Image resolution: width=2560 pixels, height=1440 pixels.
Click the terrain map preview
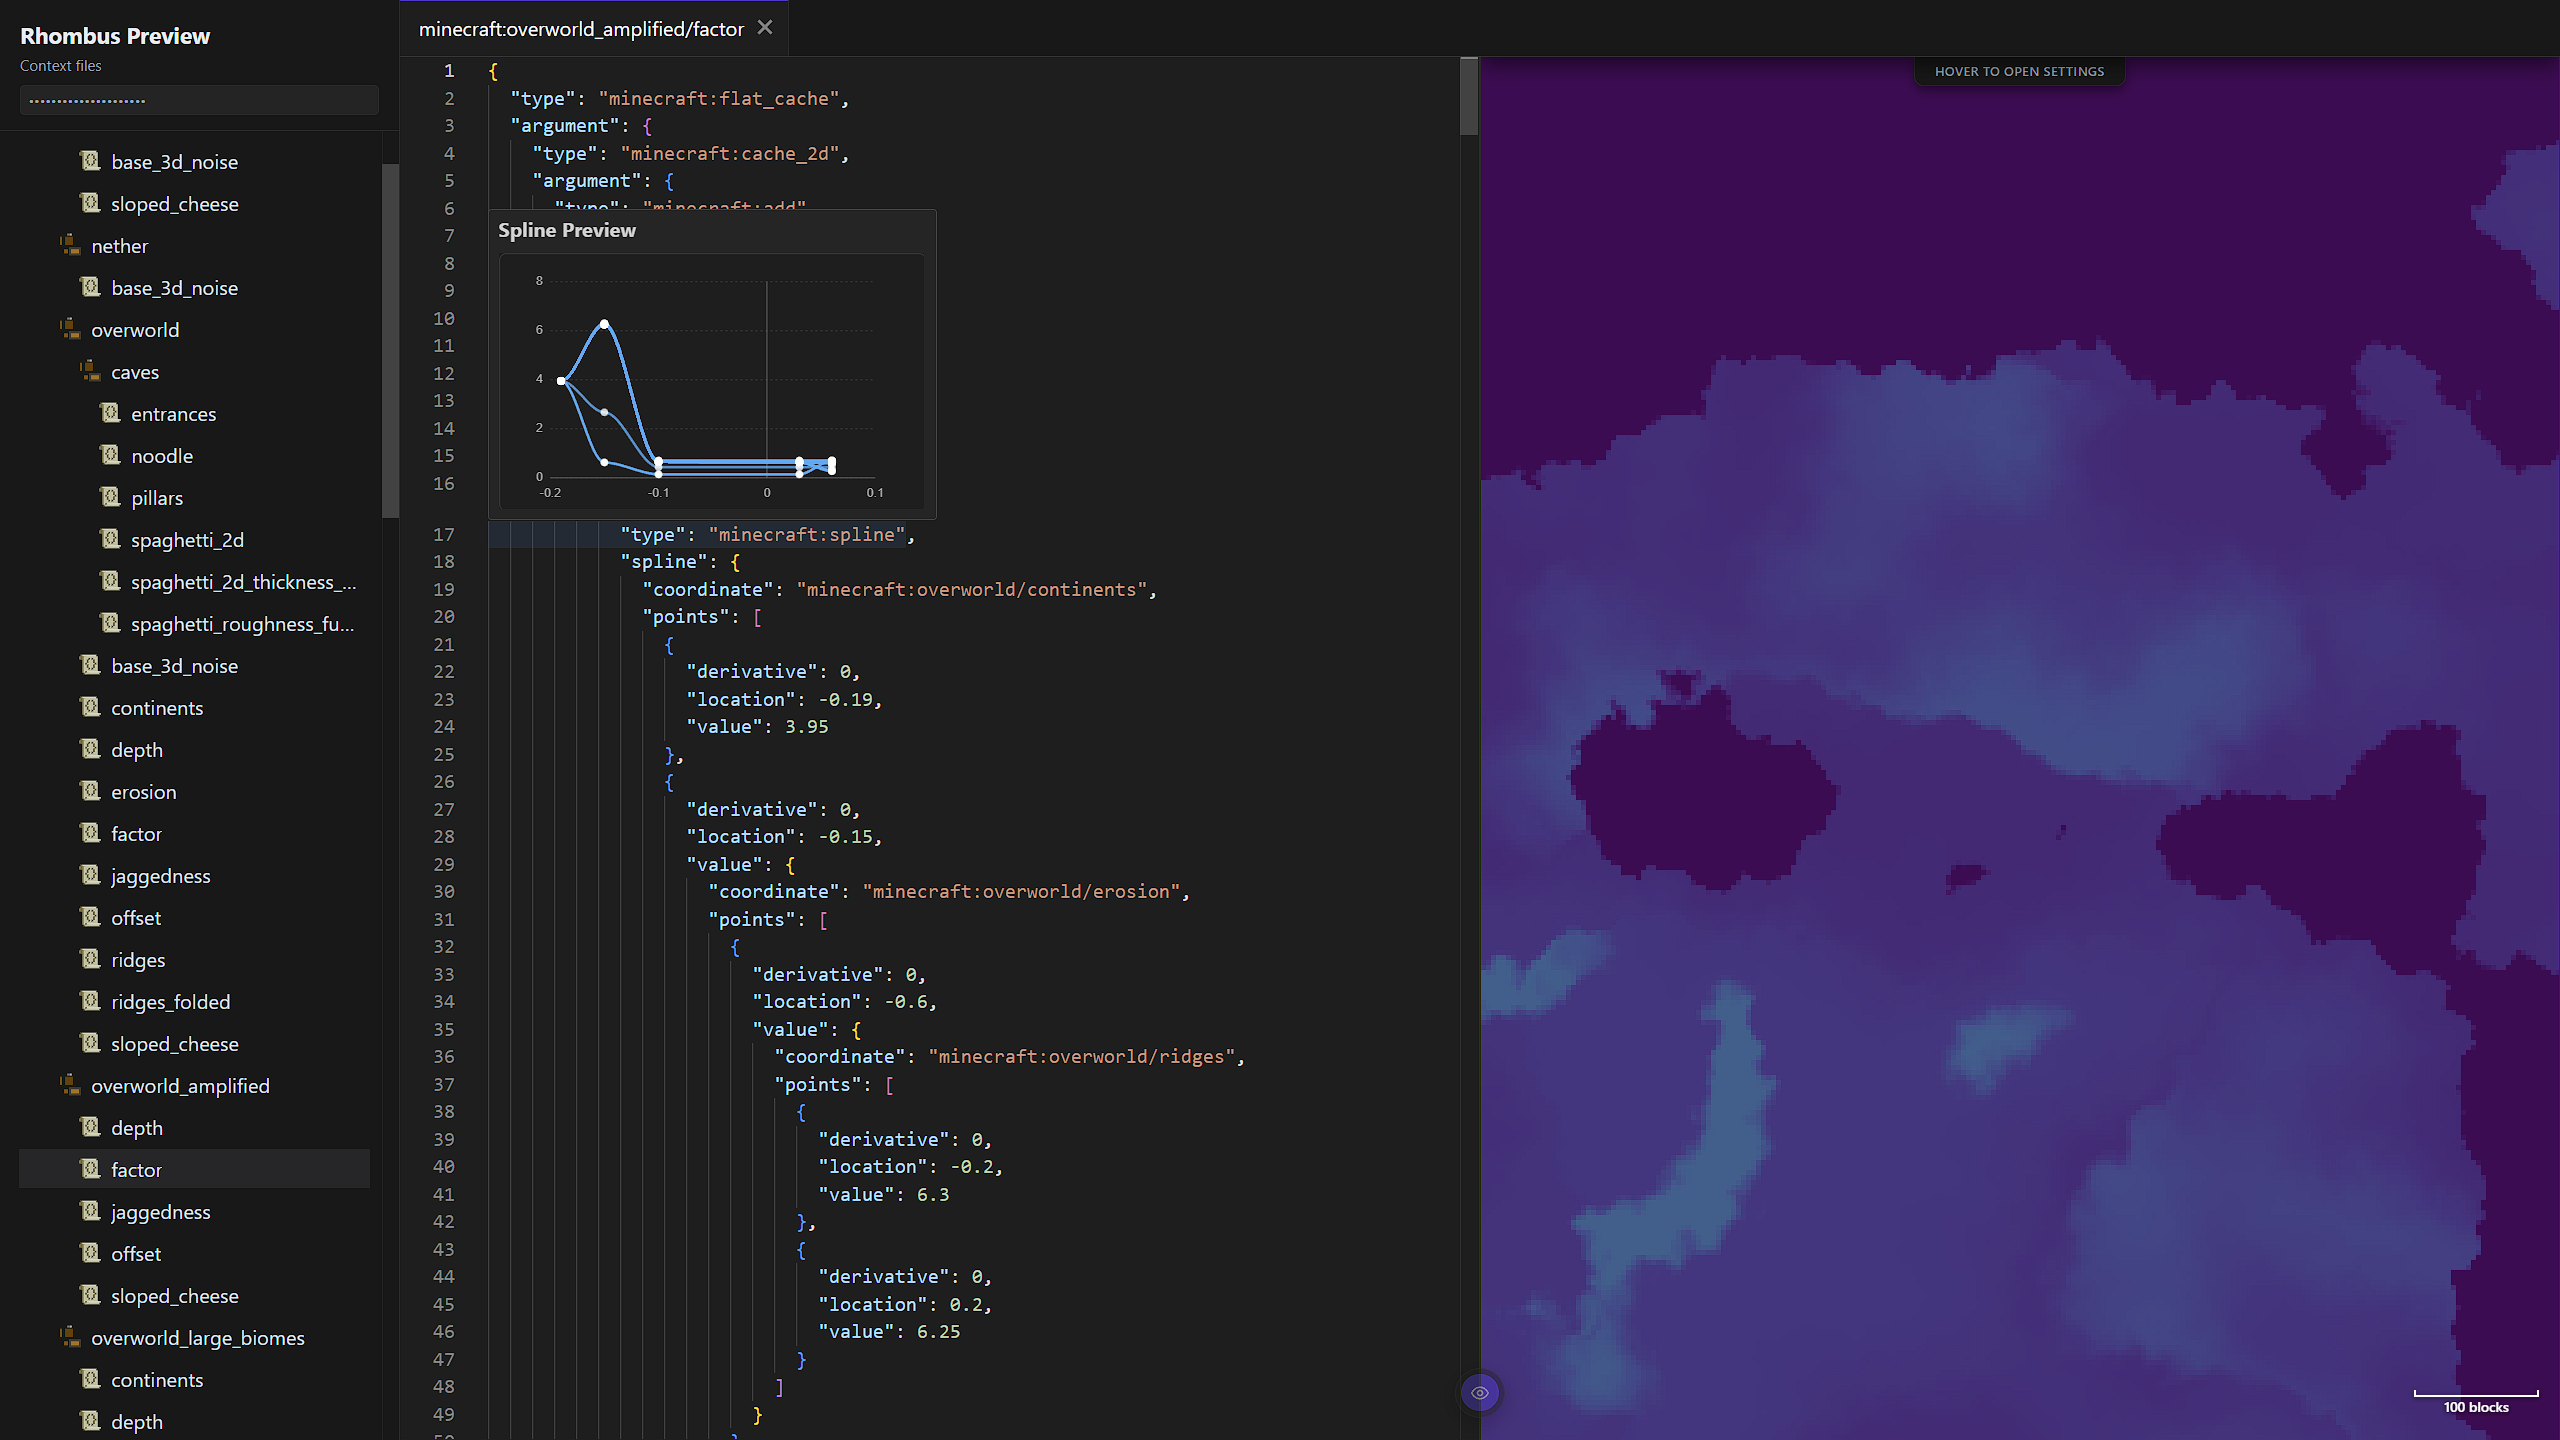click(x=2020, y=748)
